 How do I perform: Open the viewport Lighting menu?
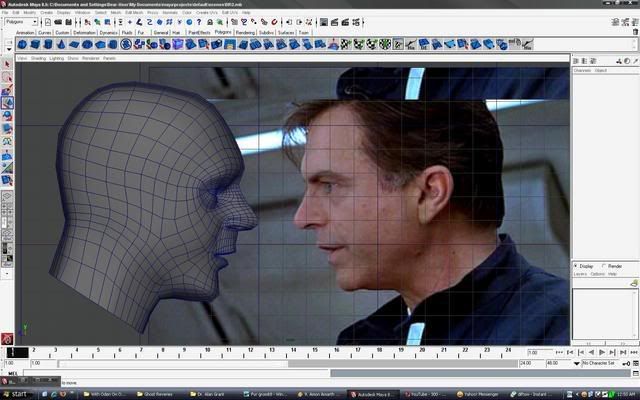[x=57, y=58]
